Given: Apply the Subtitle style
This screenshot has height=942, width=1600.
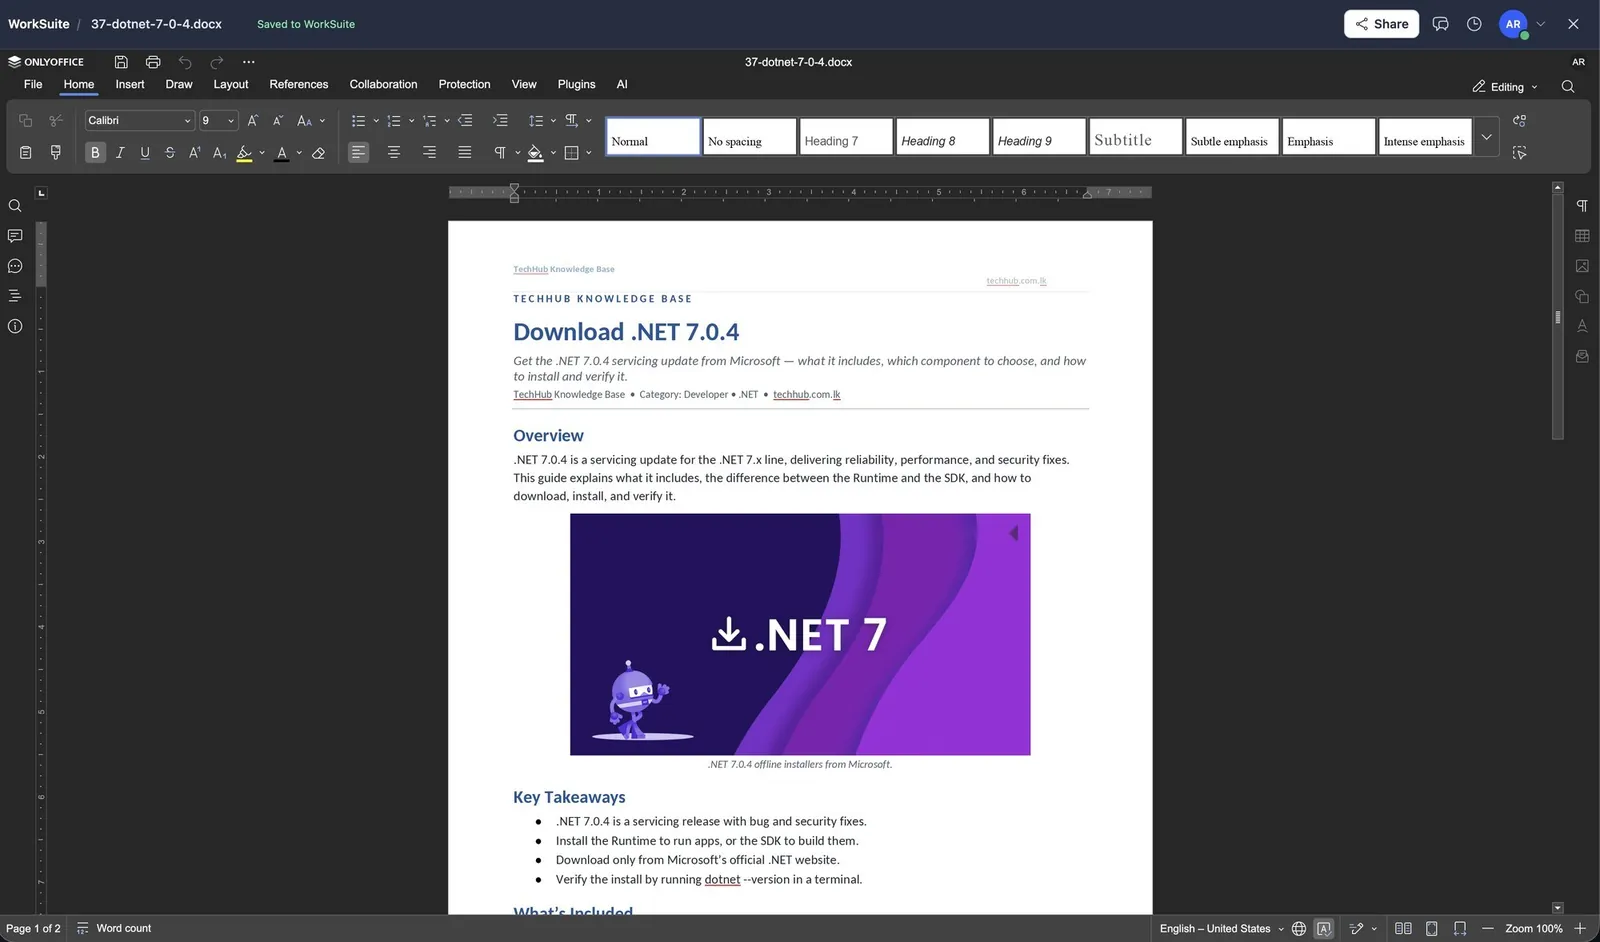Looking at the screenshot, I should (x=1135, y=137).
